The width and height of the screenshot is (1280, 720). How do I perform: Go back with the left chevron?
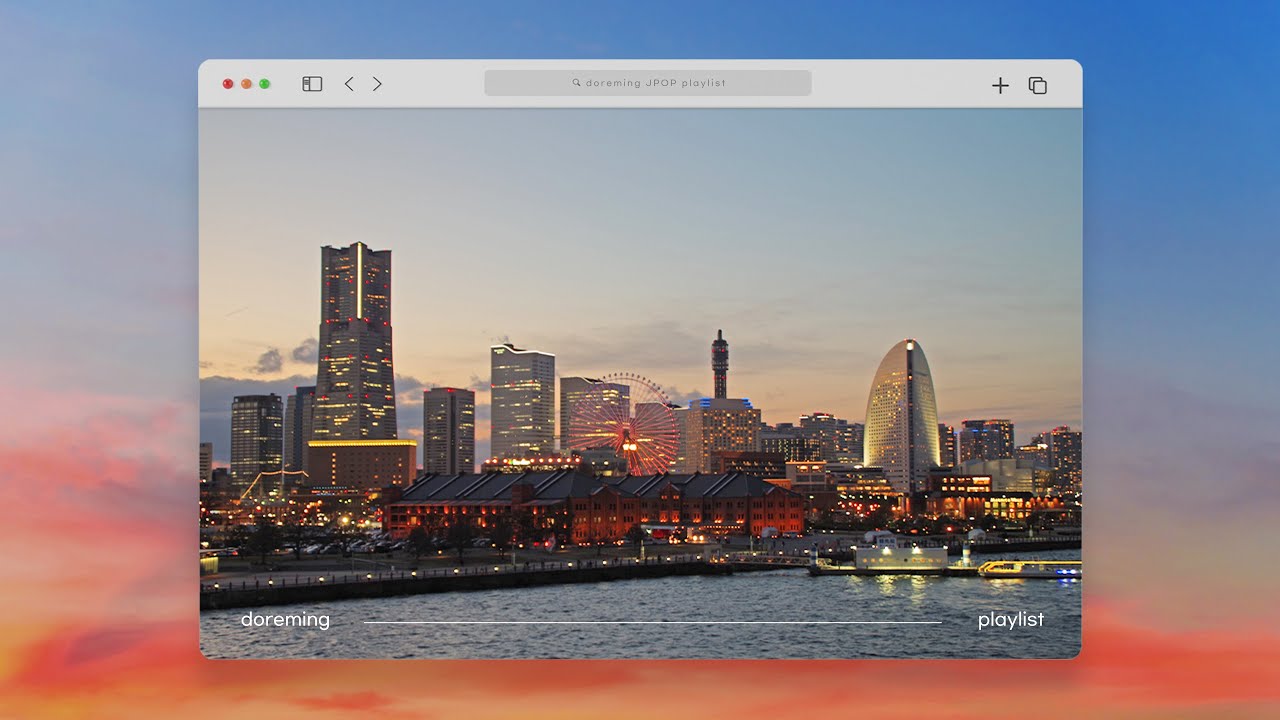tap(349, 84)
